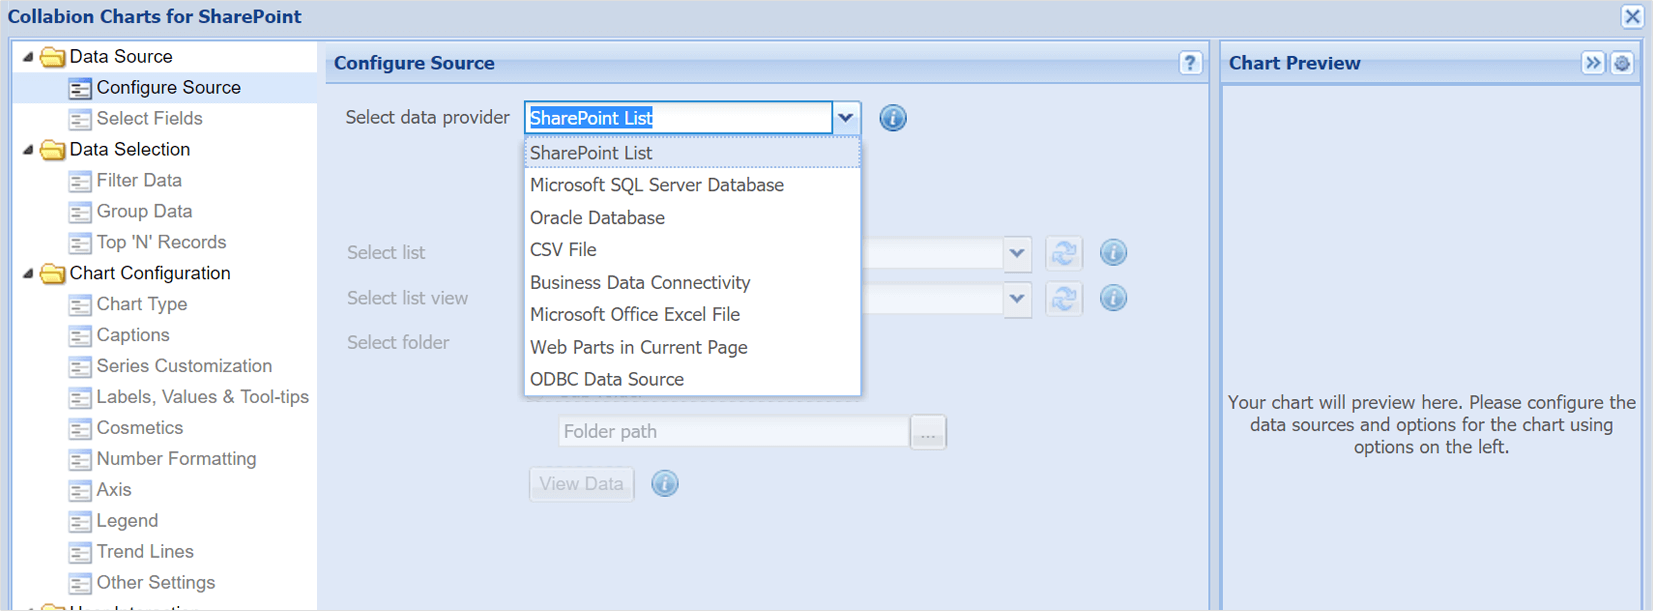Click the info icon next to View Data
This screenshot has height=611, width=1653.
pos(665,484)
